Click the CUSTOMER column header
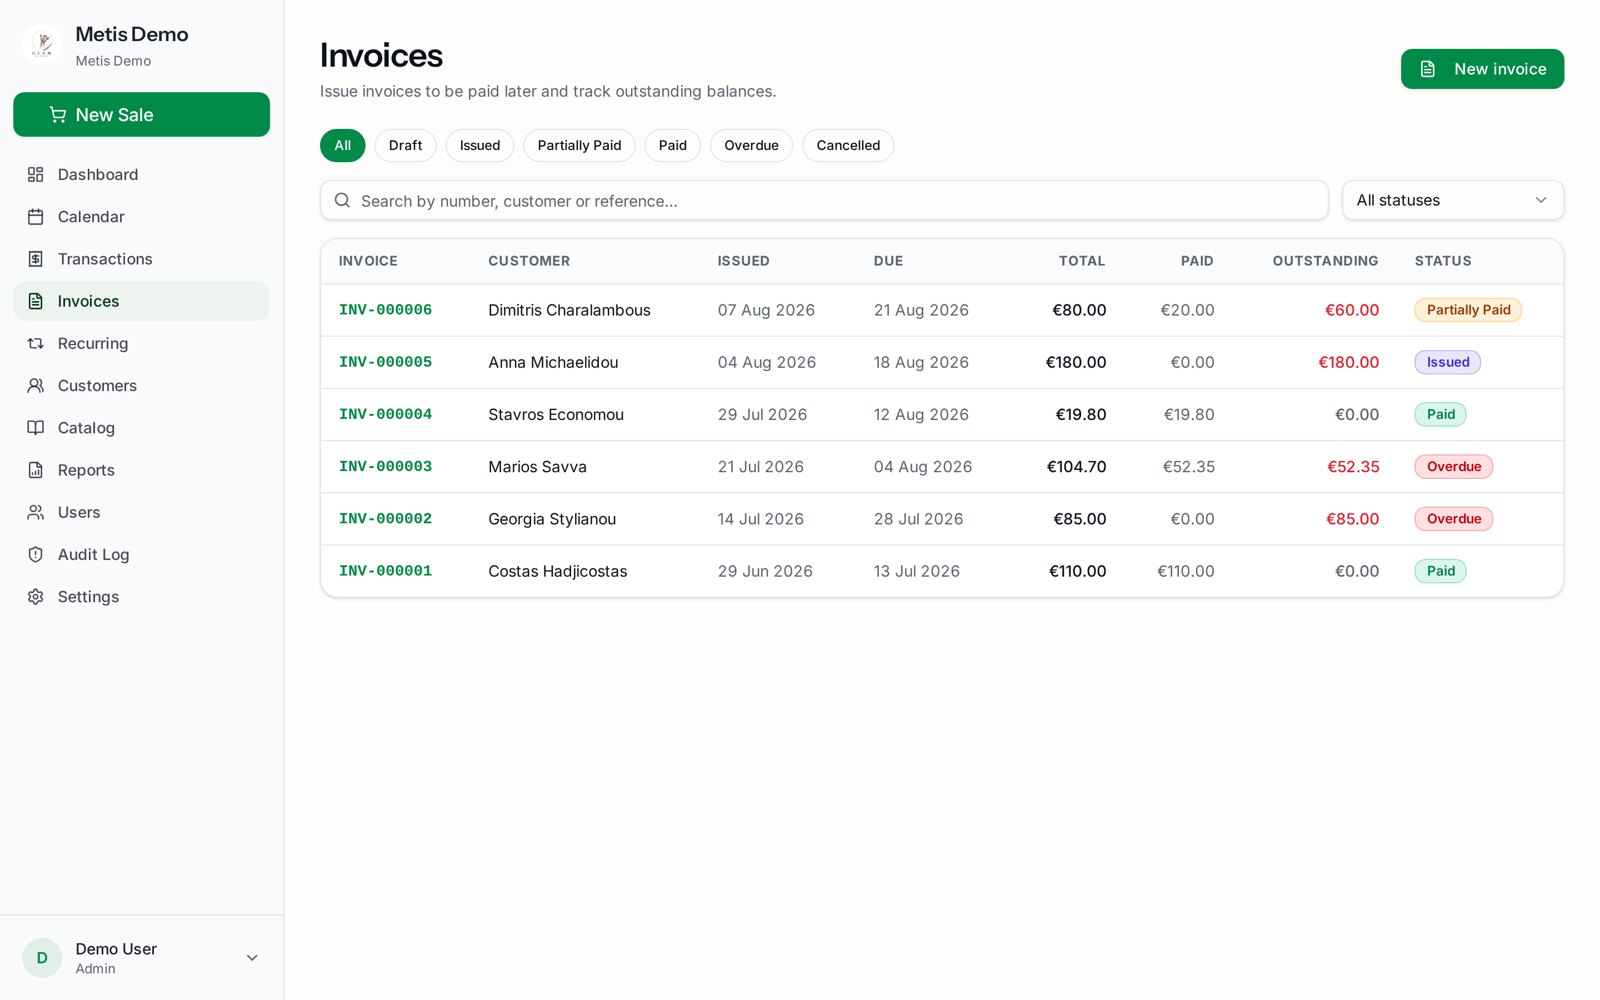 529,261
